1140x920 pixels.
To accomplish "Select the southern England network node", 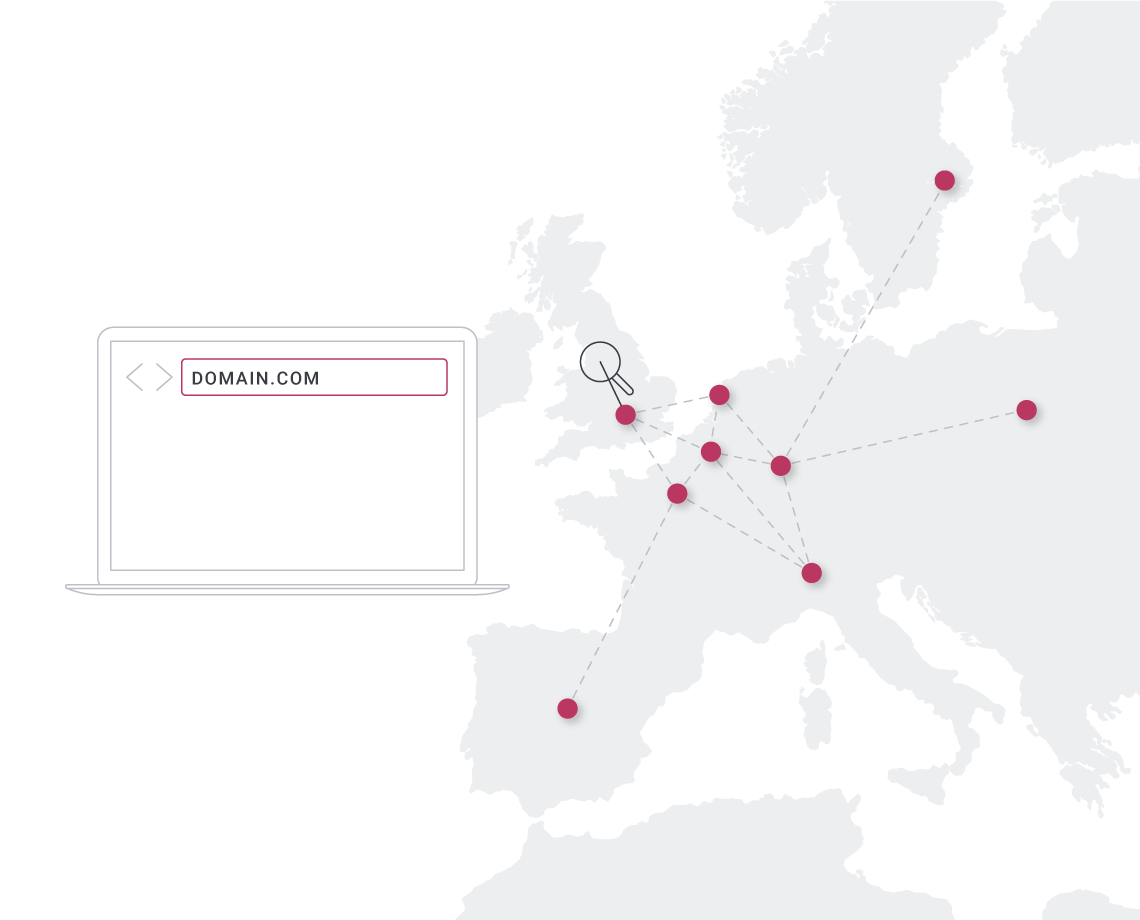I will point(625,415).
